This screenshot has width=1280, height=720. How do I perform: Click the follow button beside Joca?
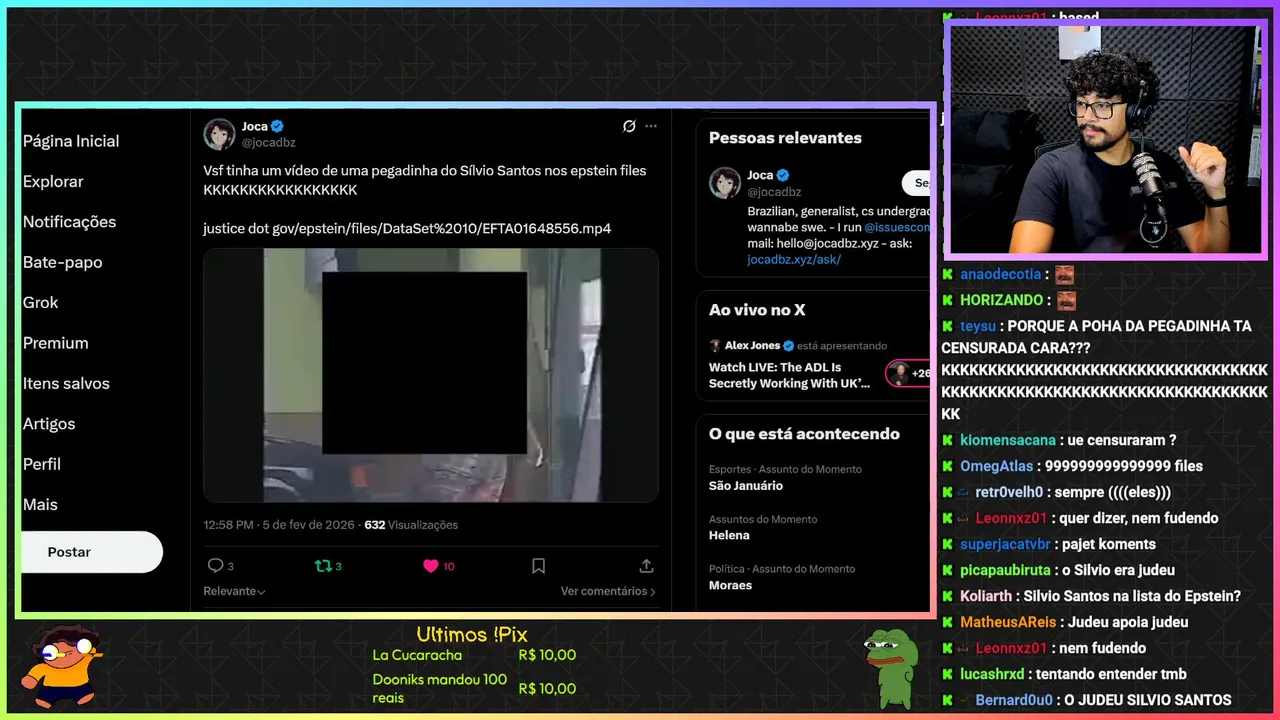click(x=916, y=183)
